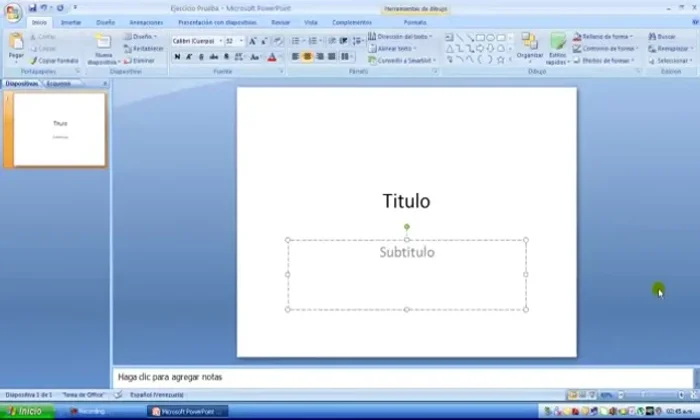
Task: Save the presentation from quick access toolbar
Action: coord(32,7)
